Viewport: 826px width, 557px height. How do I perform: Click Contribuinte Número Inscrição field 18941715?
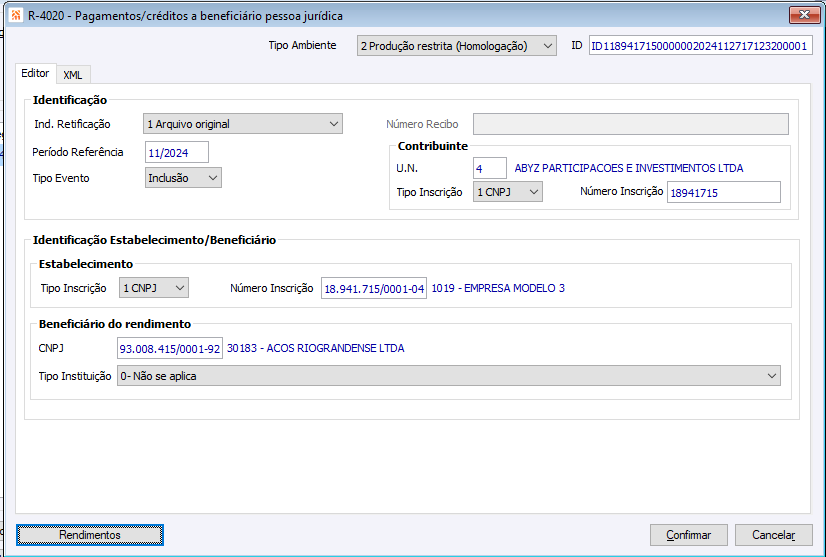point(724,192)
